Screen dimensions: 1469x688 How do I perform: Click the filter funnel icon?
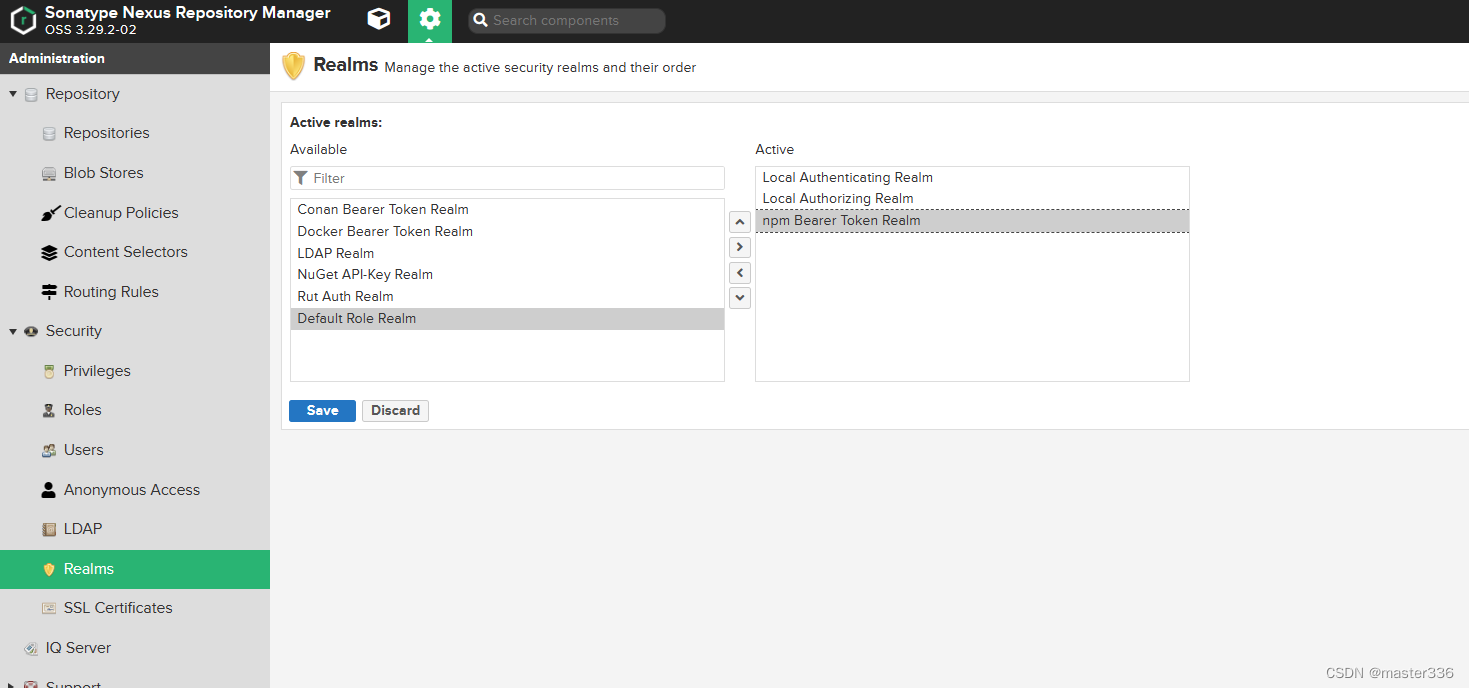coord(301,178)
